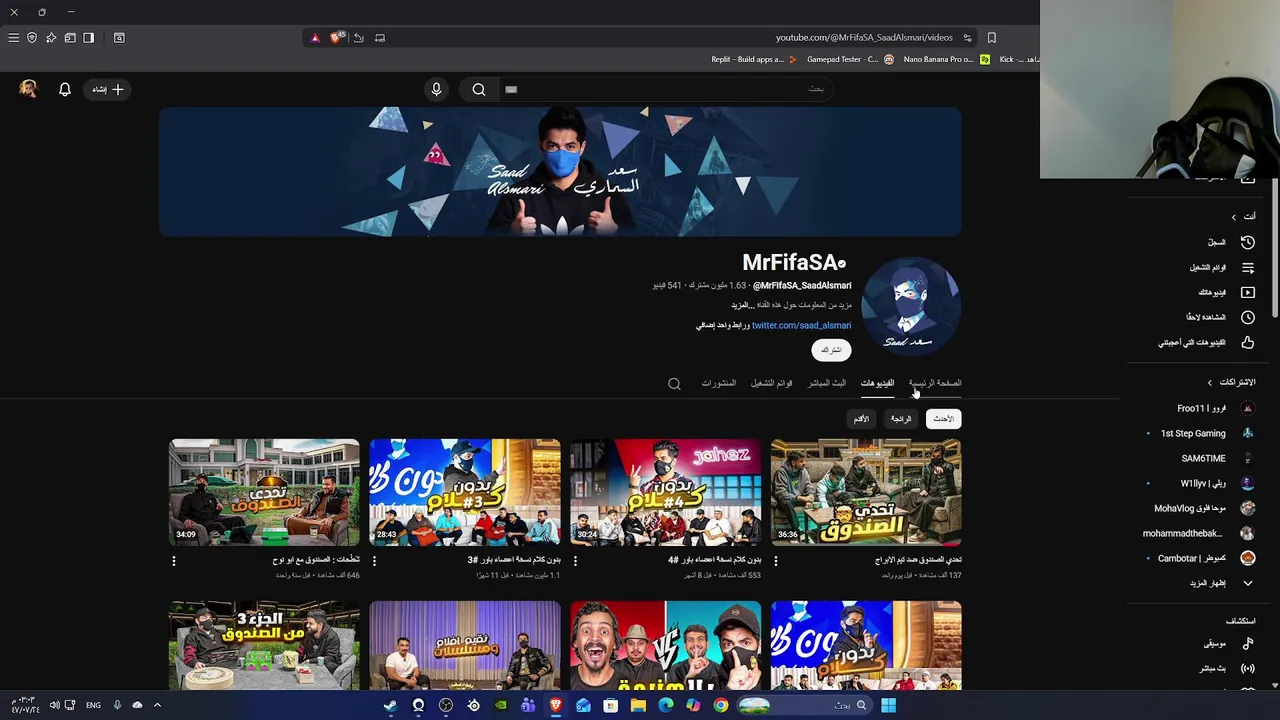Select the Videos (الفيديوهات) tab
Image resolution: width=1280 pixels, height=720 pixels.
pos(877,383)
